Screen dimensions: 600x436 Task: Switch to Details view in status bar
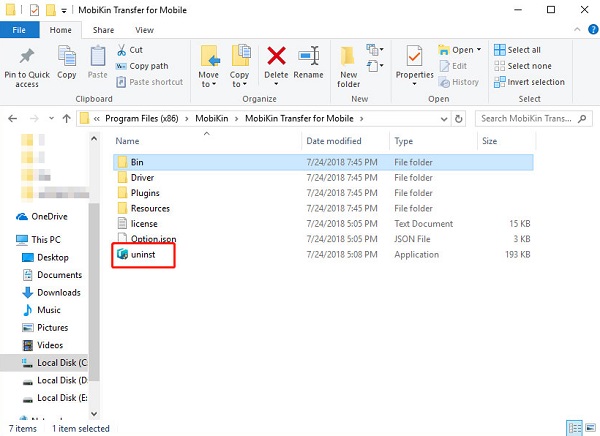574,428
